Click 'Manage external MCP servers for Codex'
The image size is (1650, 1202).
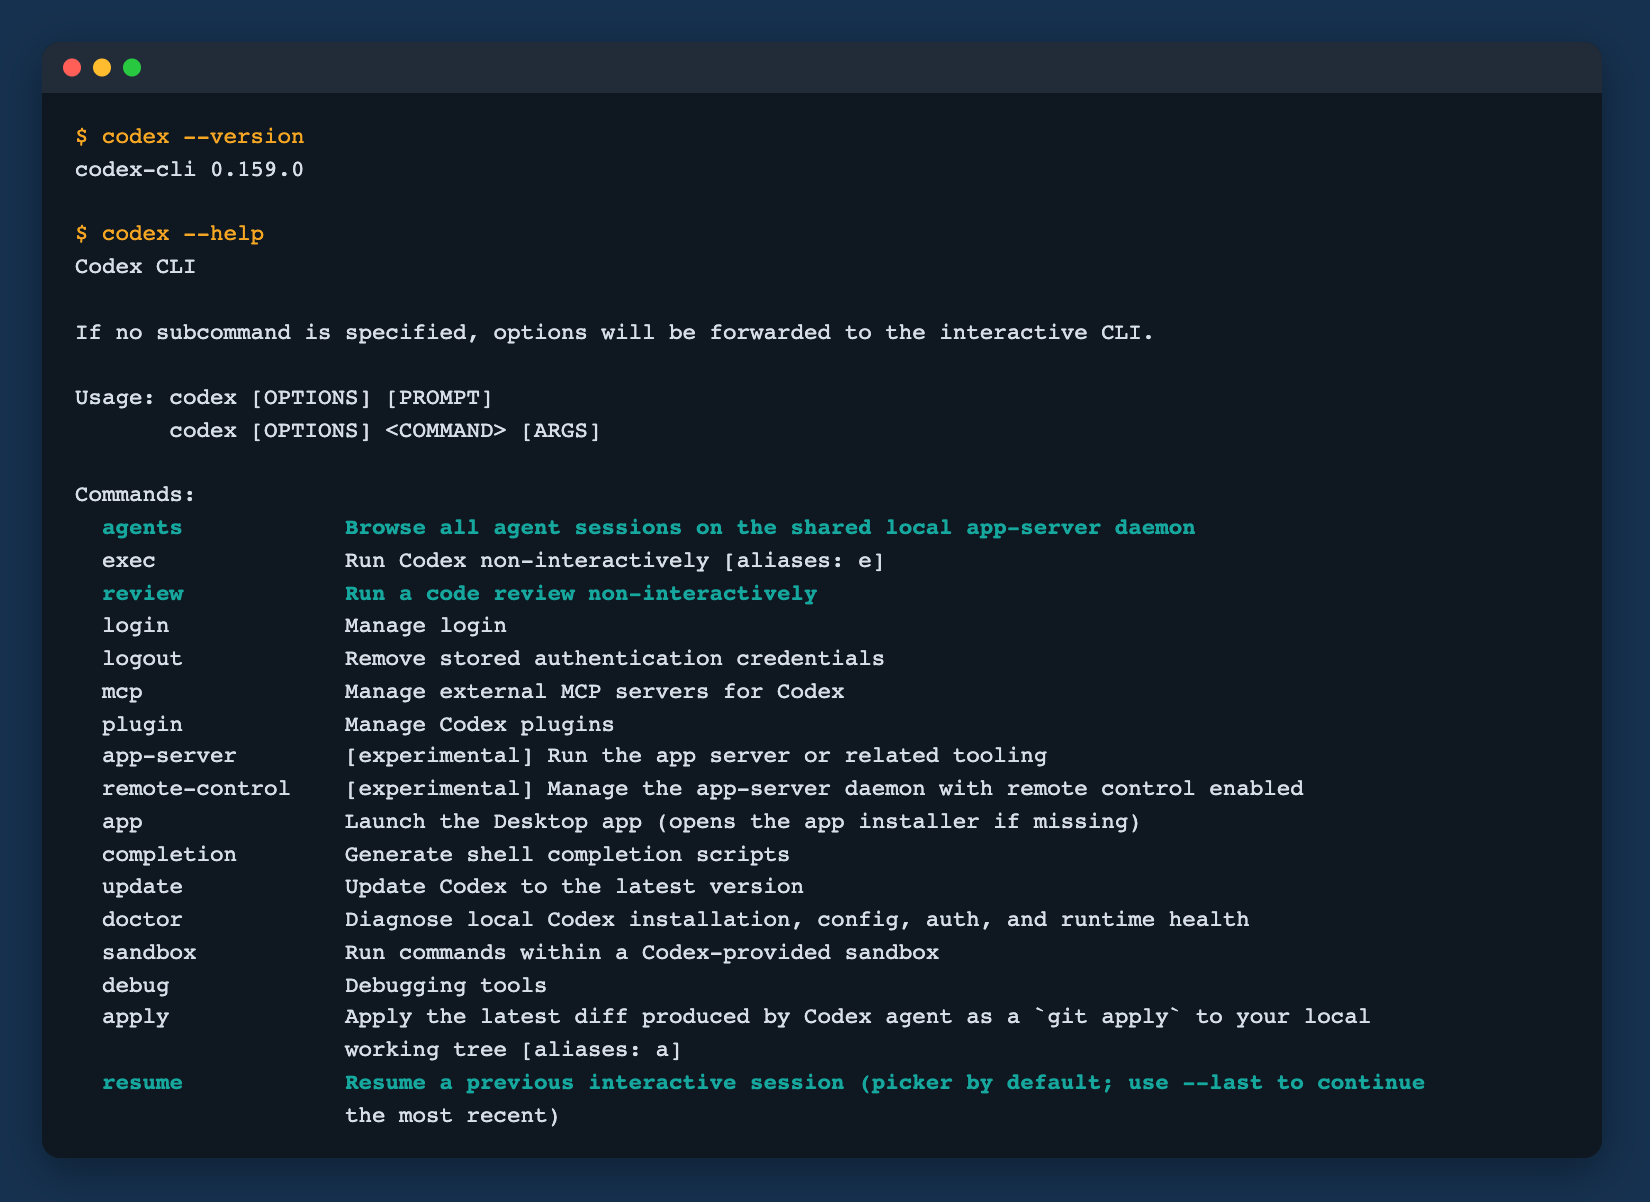595,691
